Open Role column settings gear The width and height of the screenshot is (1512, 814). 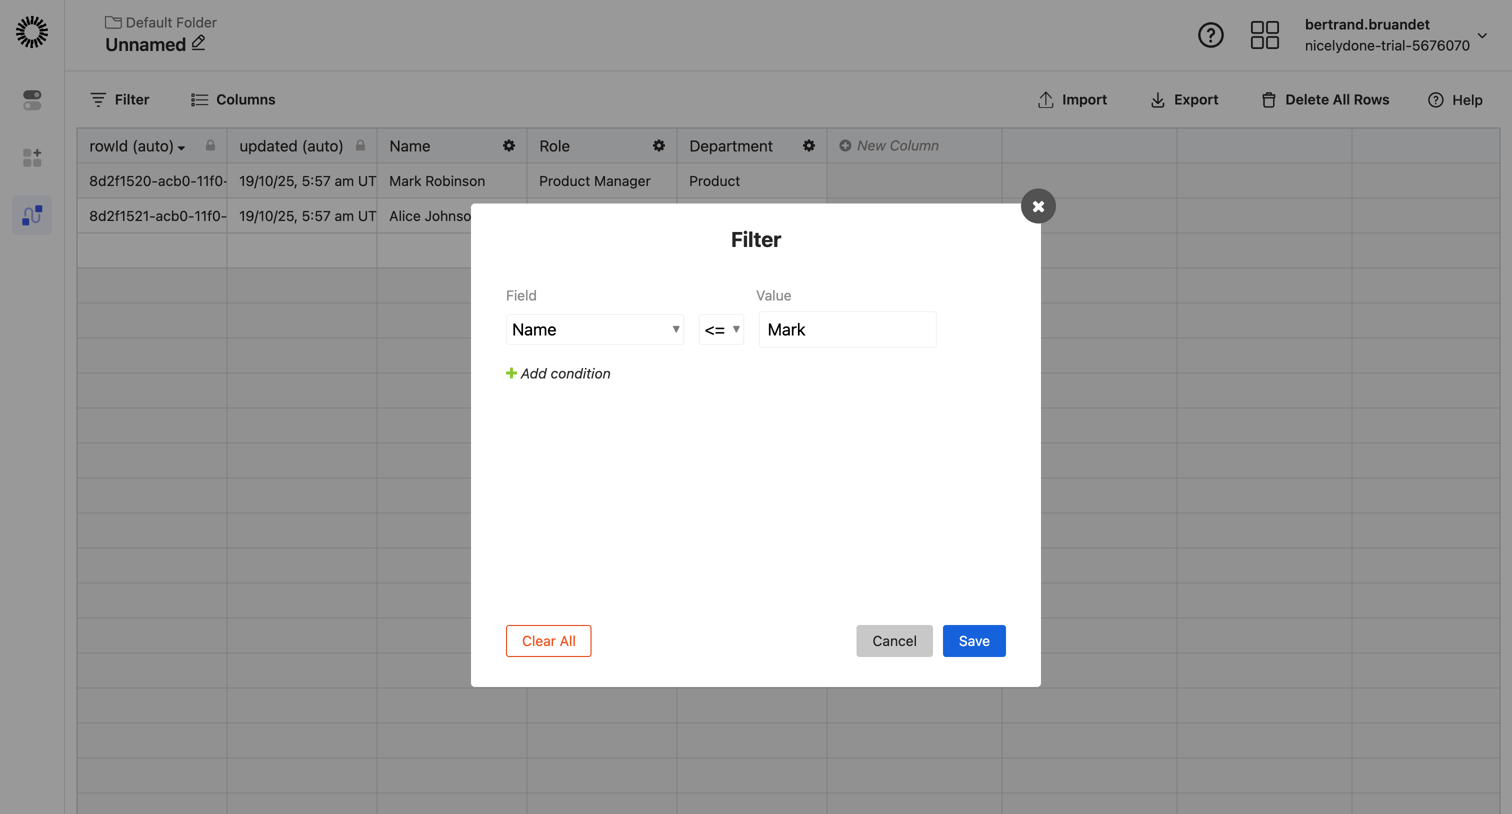[x=659, y=146]
